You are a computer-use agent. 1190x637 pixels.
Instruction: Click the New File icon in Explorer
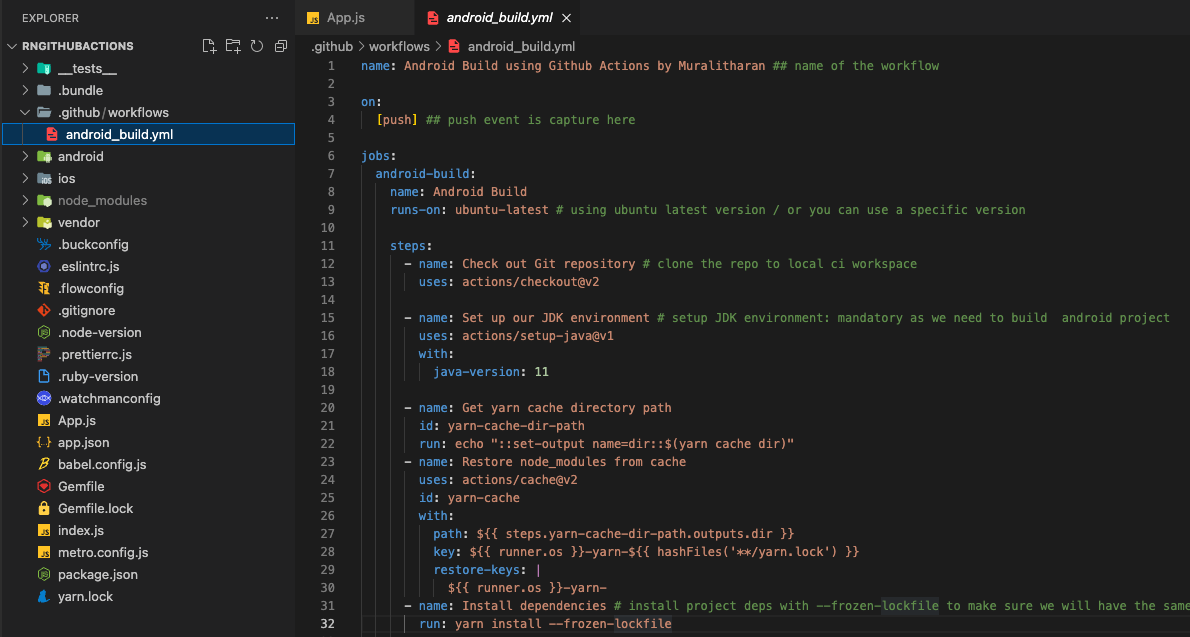(x=209, y=46)
